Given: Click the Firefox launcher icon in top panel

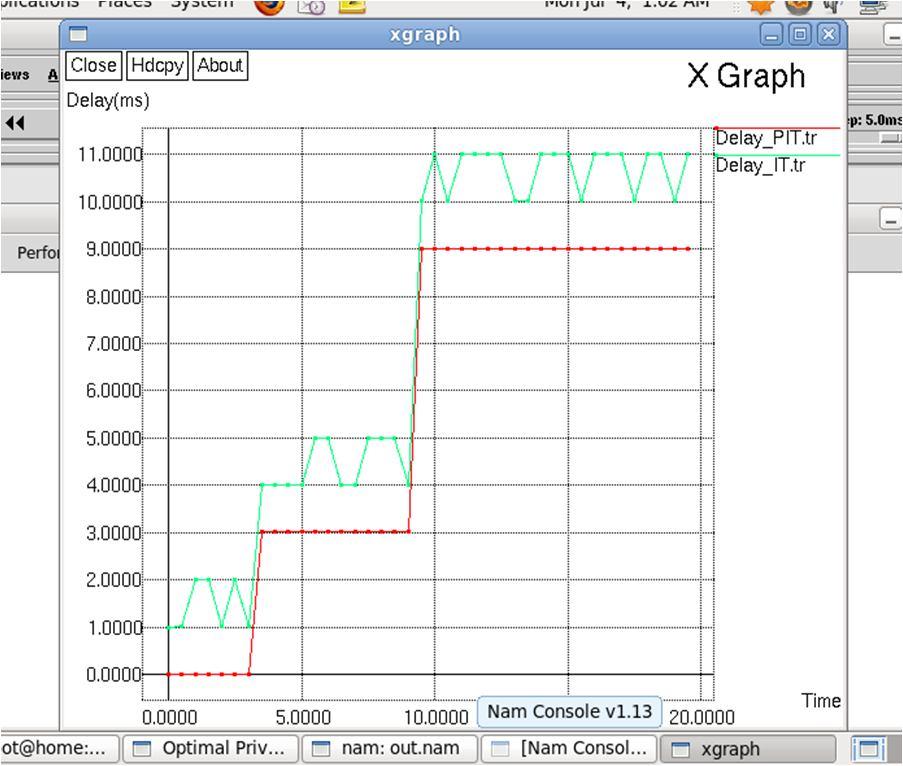Looking at the screenshot, I should point(270,6).
